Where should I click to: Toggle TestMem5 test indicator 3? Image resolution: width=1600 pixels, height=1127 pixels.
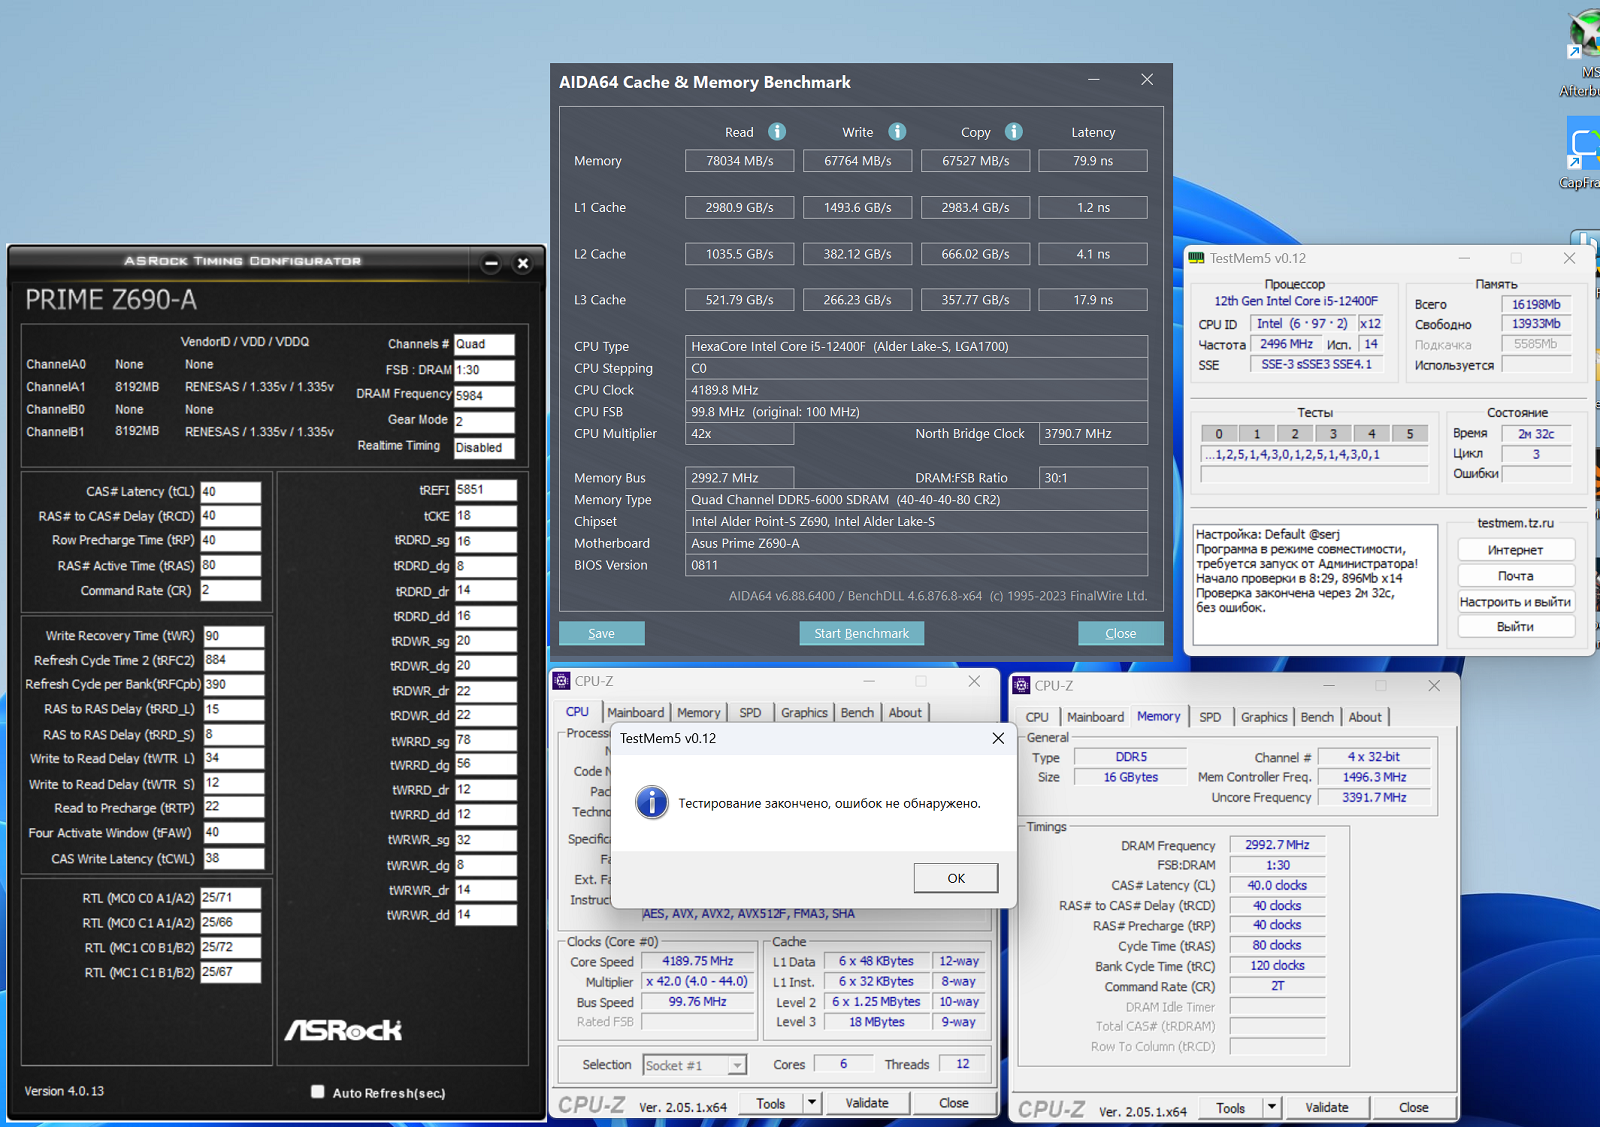point(1333,434)
